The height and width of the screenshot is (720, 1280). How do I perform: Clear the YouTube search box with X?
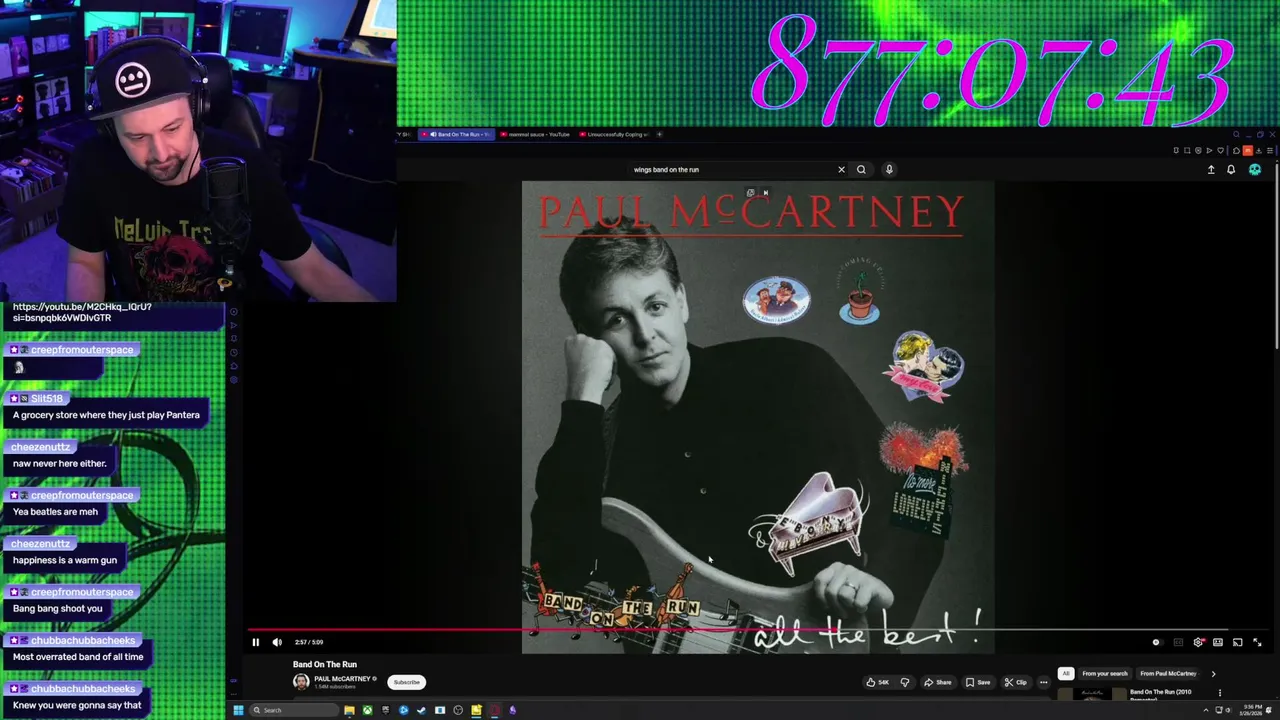point(841,169)
